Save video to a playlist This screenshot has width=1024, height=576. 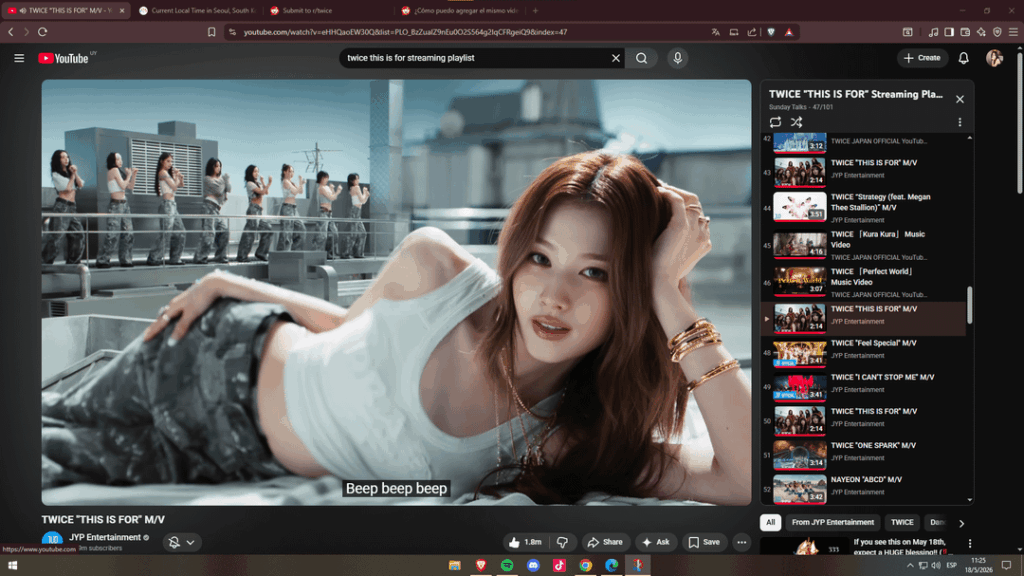pyautogui.click(x=704, y=542)
